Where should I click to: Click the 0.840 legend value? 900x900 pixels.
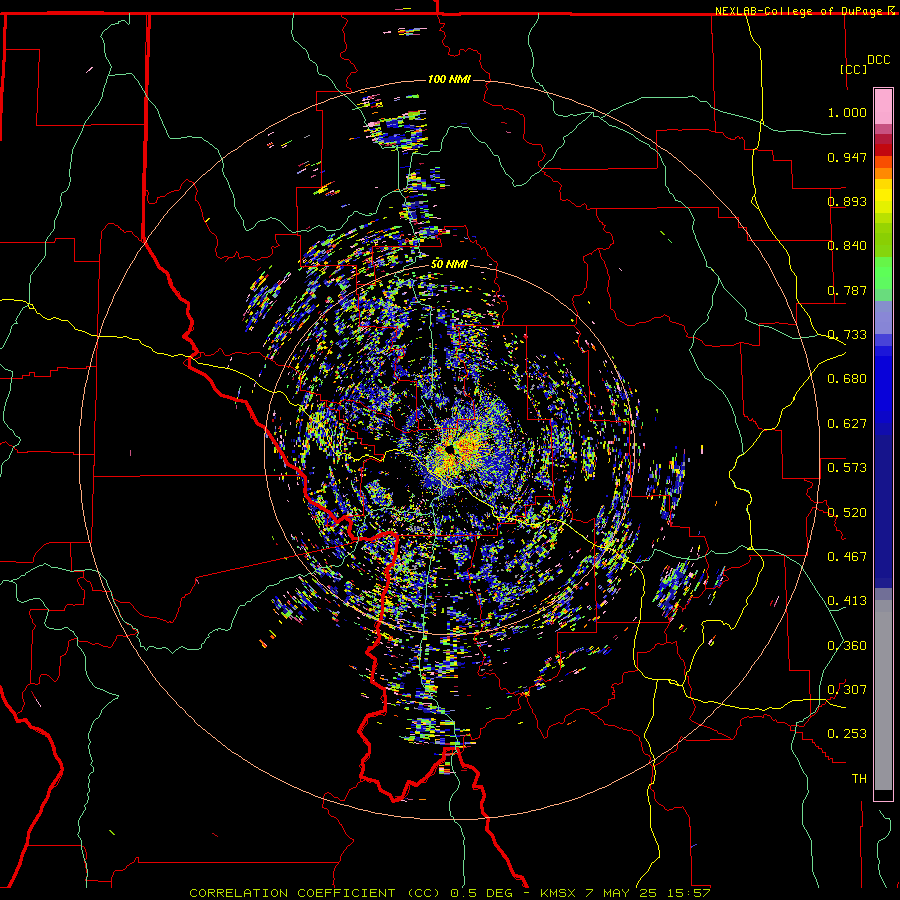point(847,246)
